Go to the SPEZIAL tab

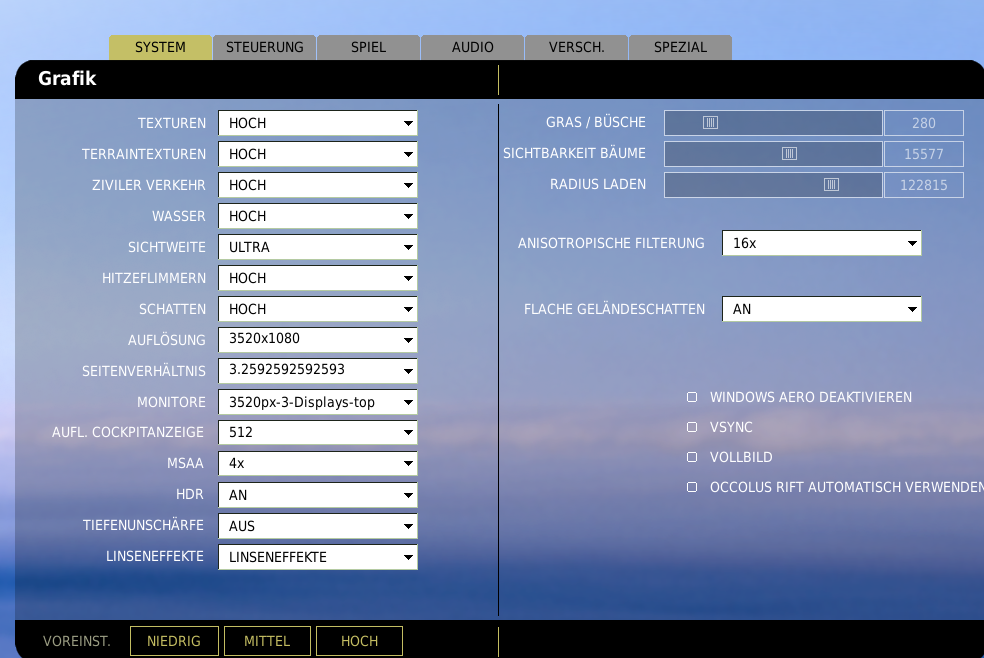[x=680, y=47]
